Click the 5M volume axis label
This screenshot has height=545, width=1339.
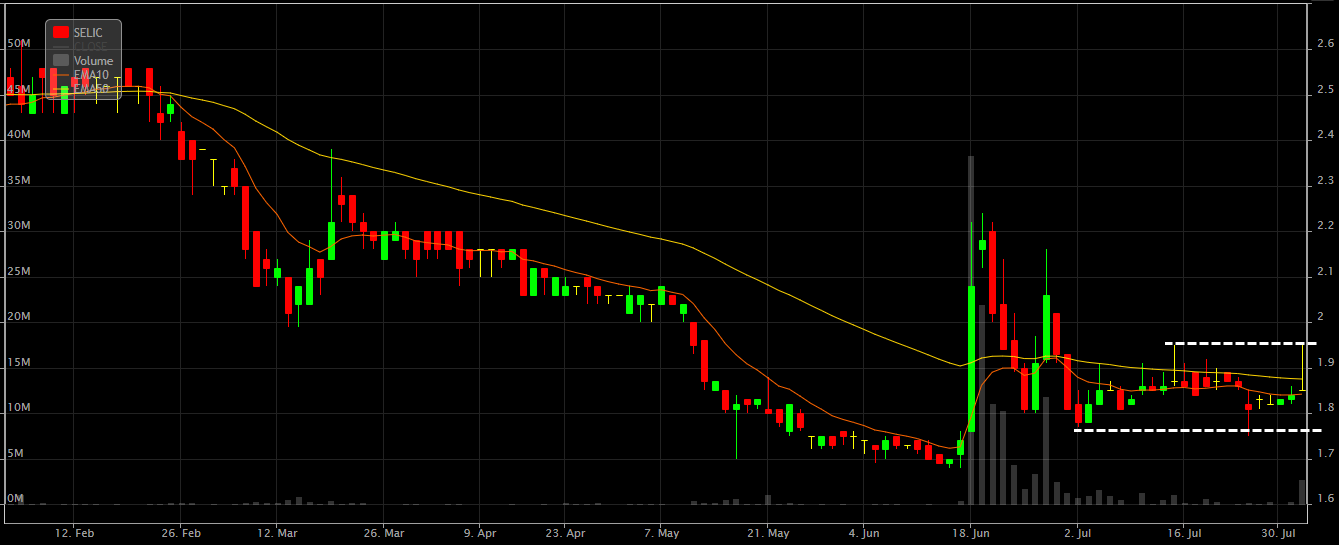point(15,453)
